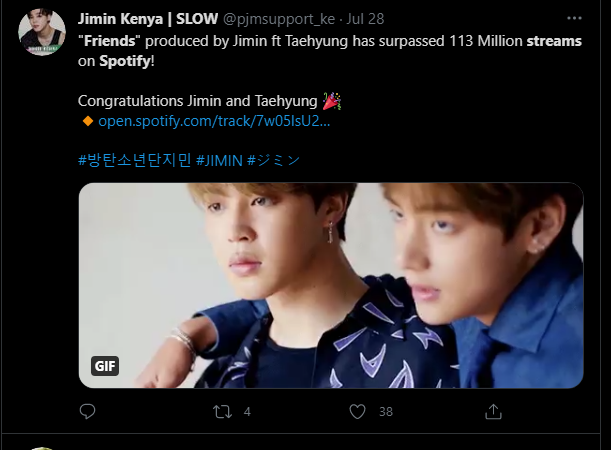
Task: Click the party popper emoji
Action: tap(333, 101)
